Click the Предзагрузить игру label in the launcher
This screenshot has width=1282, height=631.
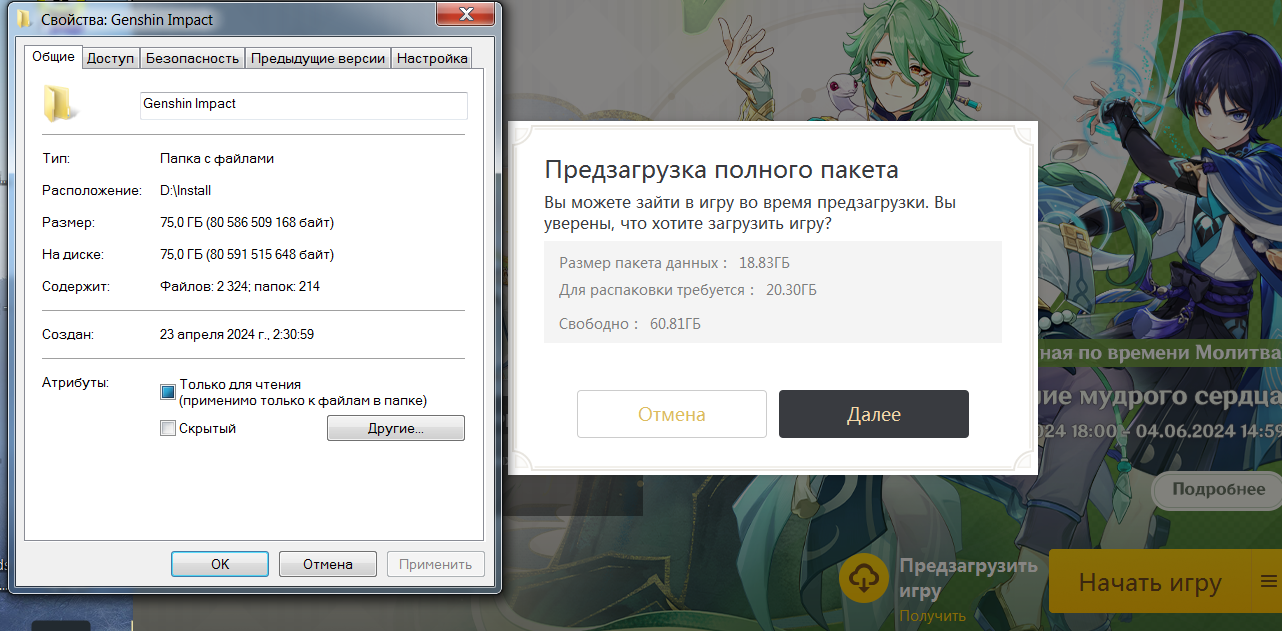[x=968, y=577]
